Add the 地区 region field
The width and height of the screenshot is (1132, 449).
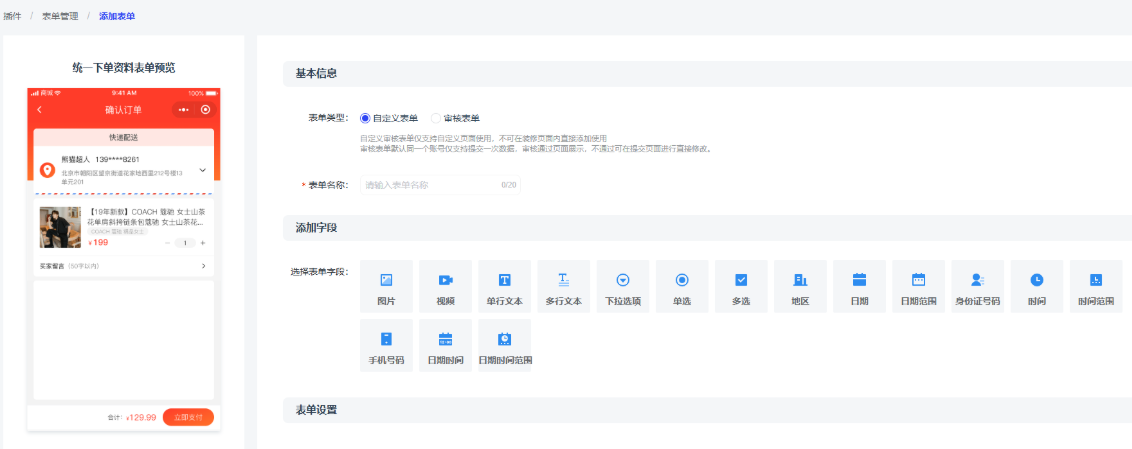click(x=800, y=286)
